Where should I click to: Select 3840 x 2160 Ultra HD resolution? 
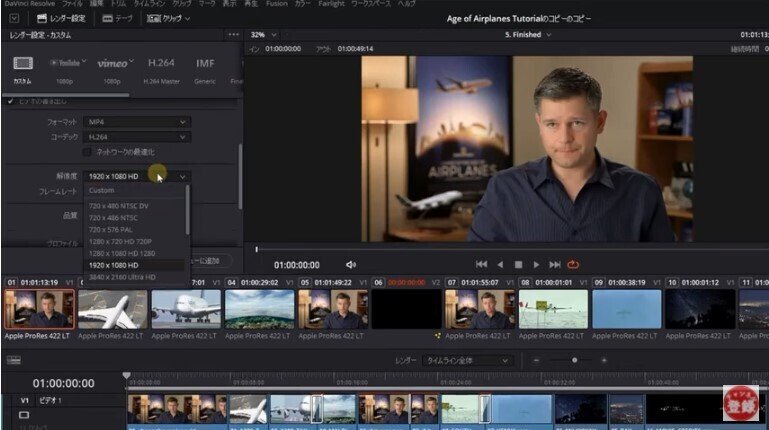(122, 277)
